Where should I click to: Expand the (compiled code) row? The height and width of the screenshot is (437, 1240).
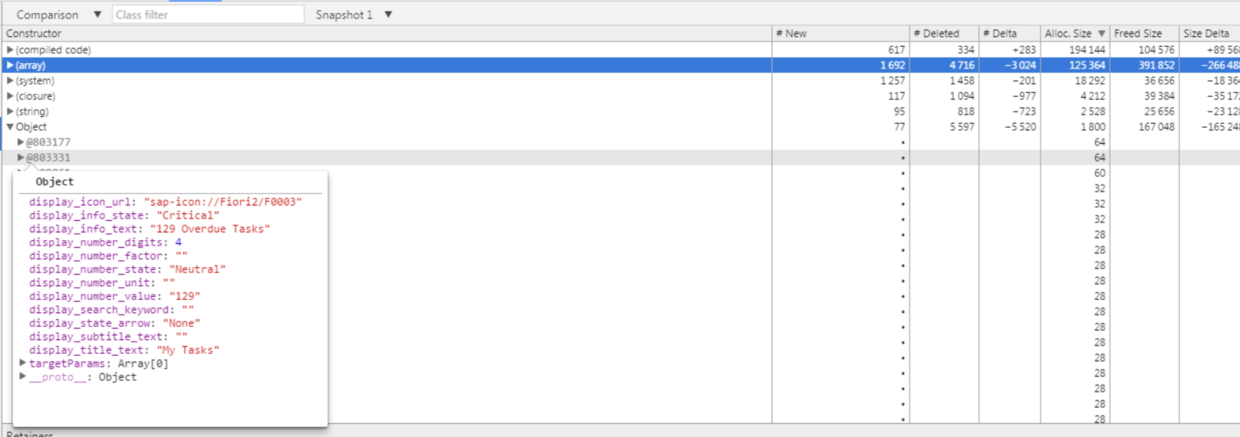[10, 50]
